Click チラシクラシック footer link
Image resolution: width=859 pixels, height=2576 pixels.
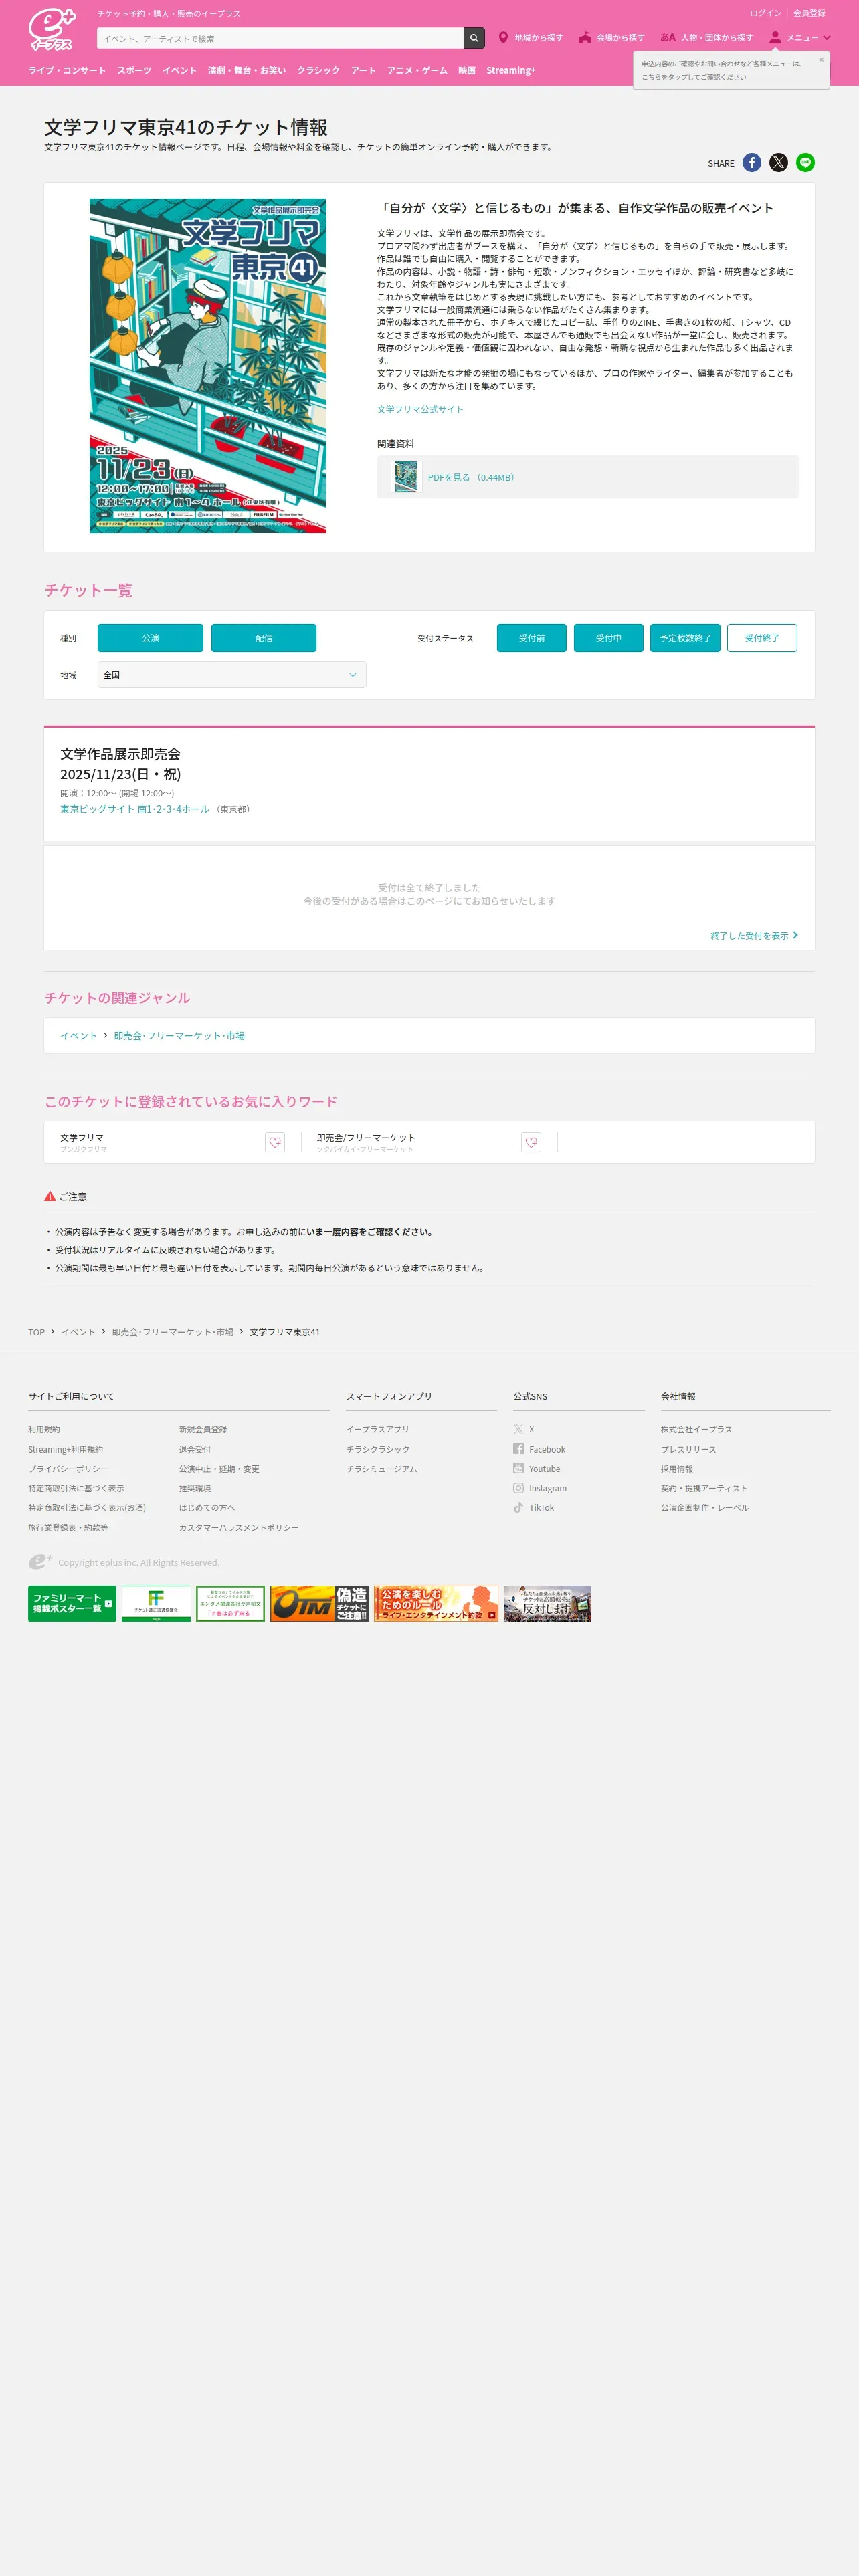378,1449
